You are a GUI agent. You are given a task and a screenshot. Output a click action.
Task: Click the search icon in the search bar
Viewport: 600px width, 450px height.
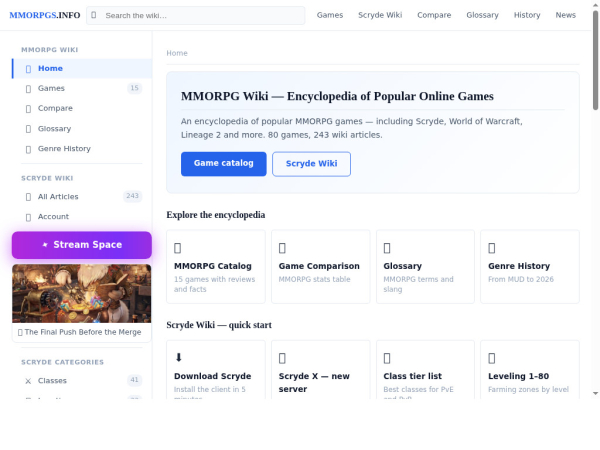(94, 15)
